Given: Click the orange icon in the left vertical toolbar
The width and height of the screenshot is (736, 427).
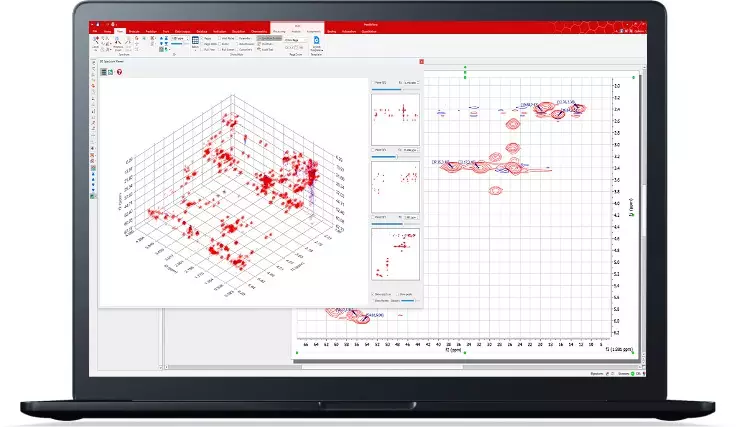Looking at the screenshot, I should click(x=93, y=85).
